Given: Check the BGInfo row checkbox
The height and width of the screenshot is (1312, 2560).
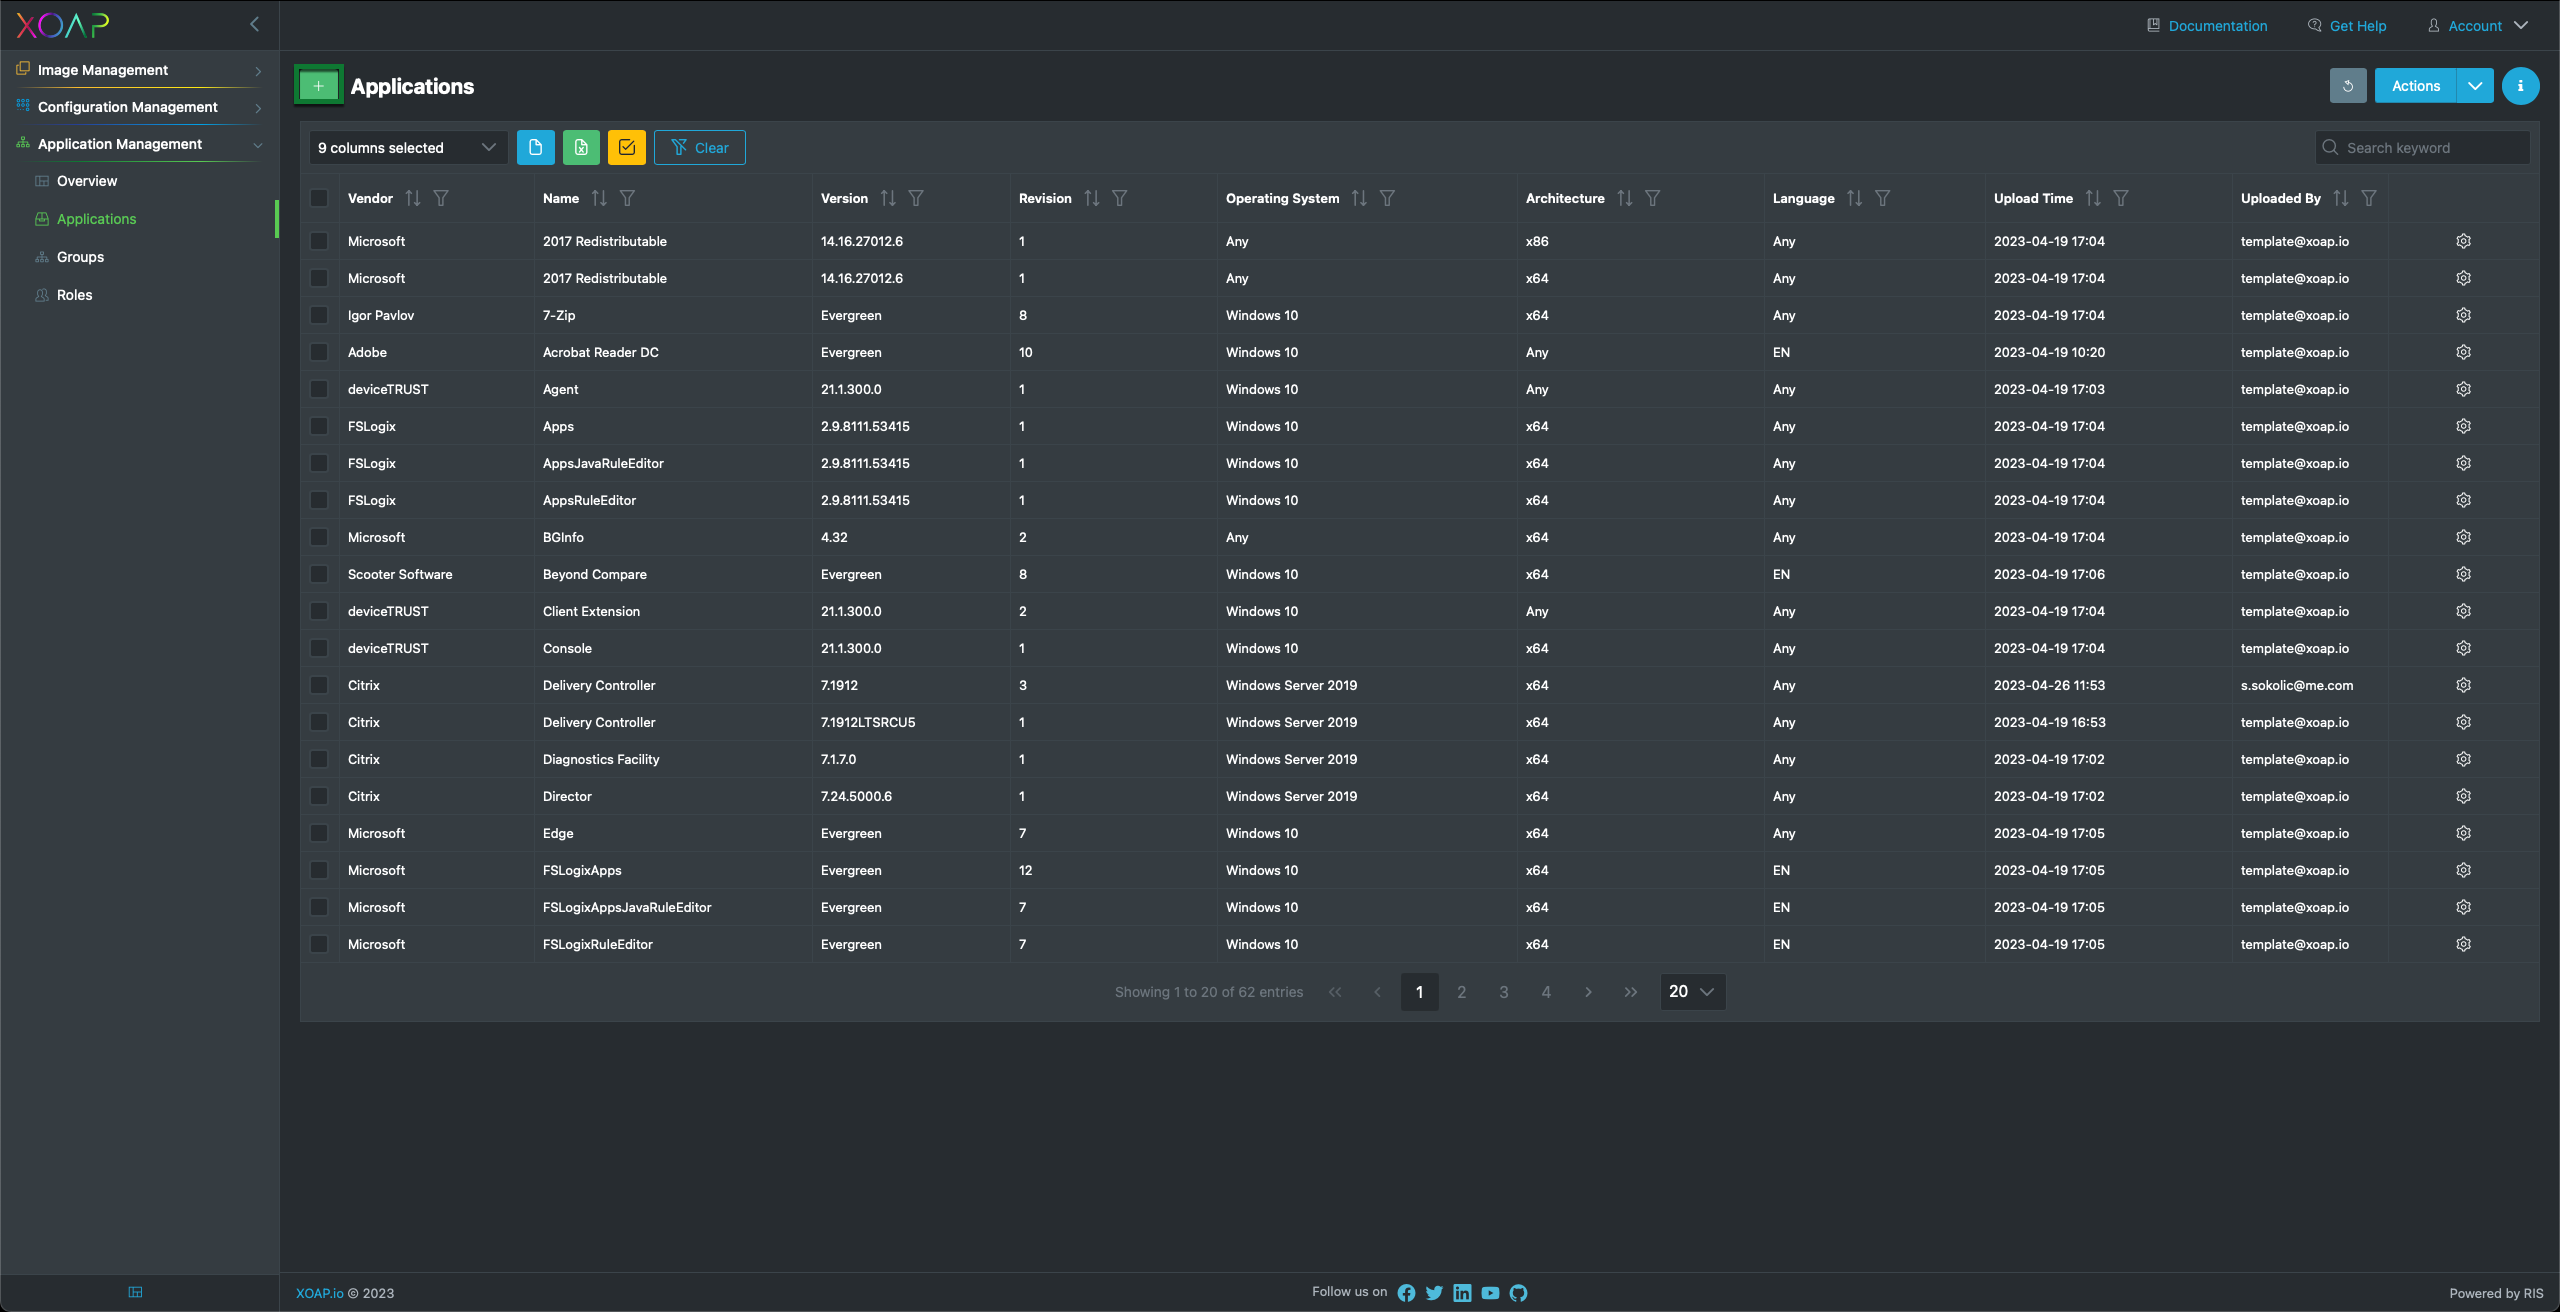Looking at the screenshot, I should pos(319,537).
